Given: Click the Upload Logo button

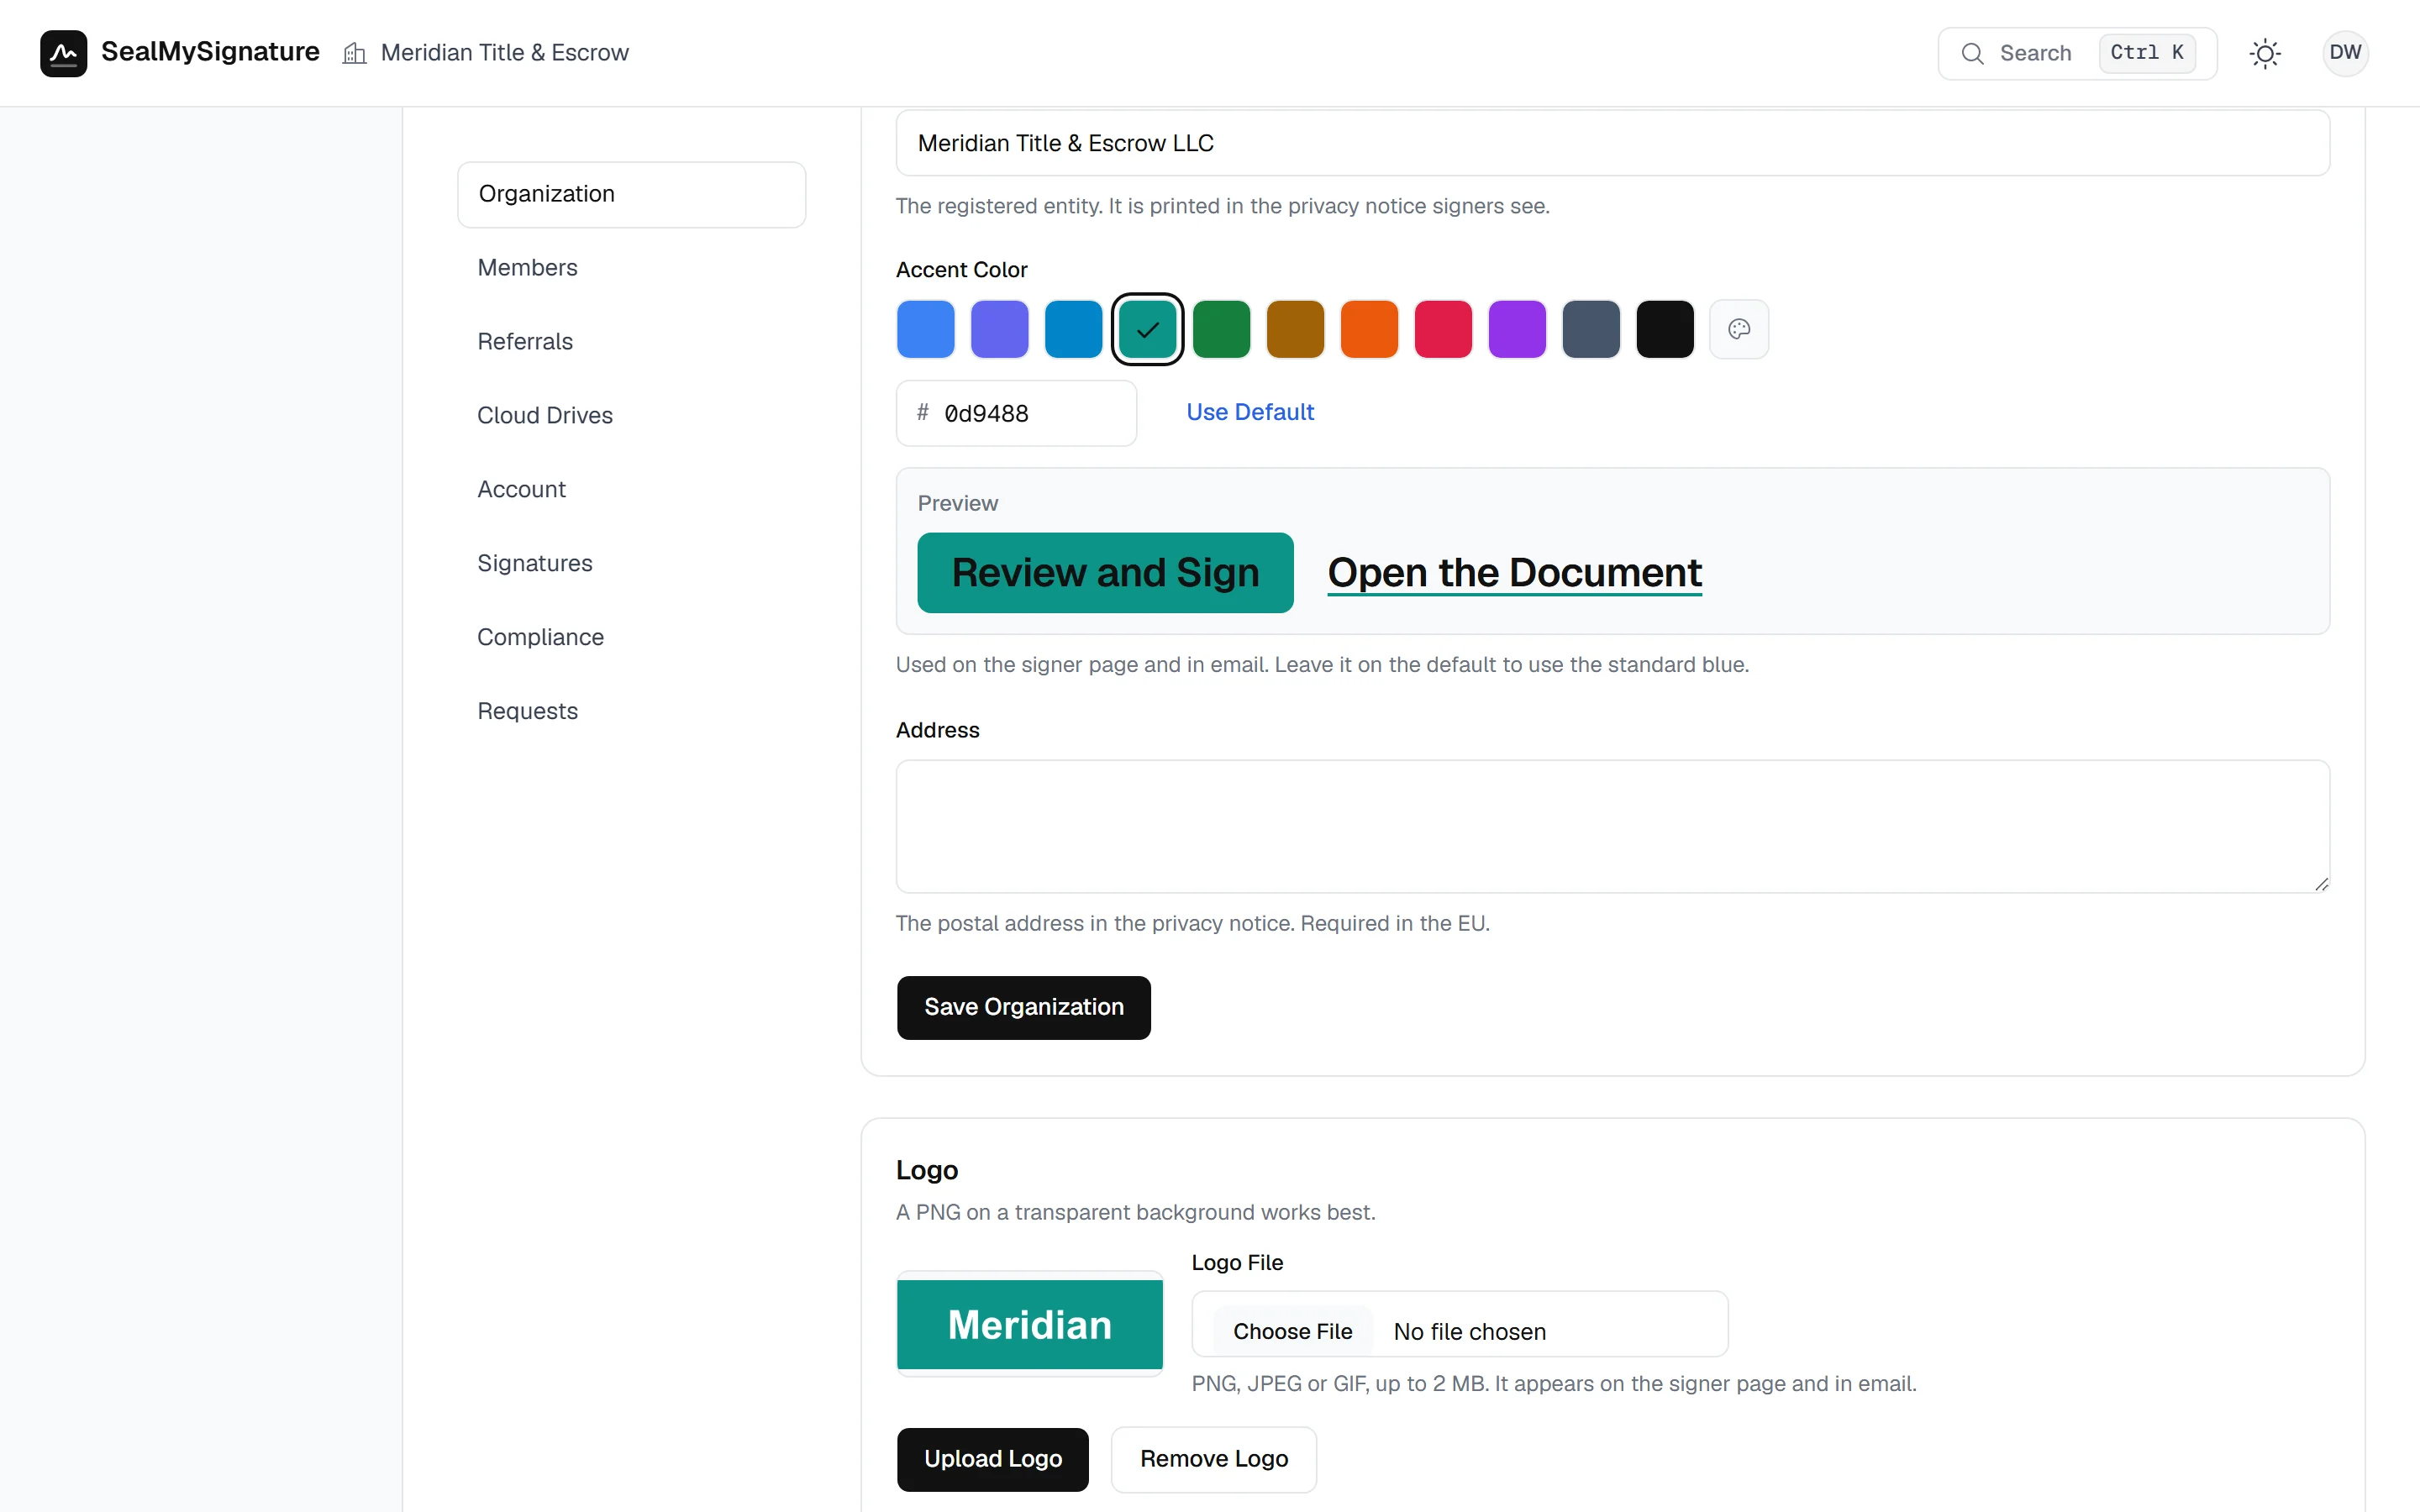Looking at the screenshot, I should pos(993,1459).
